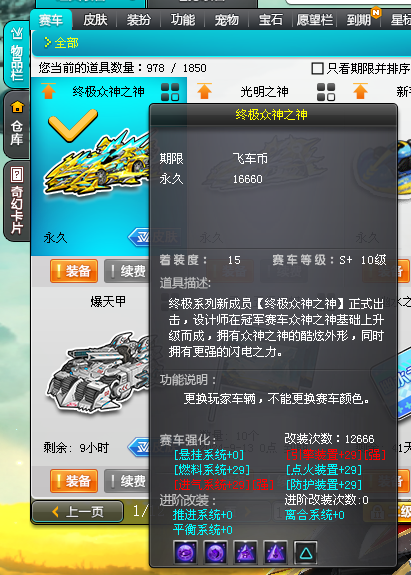Switch to the 宝石 tab

pyautogui.click(x=271, y=20)
